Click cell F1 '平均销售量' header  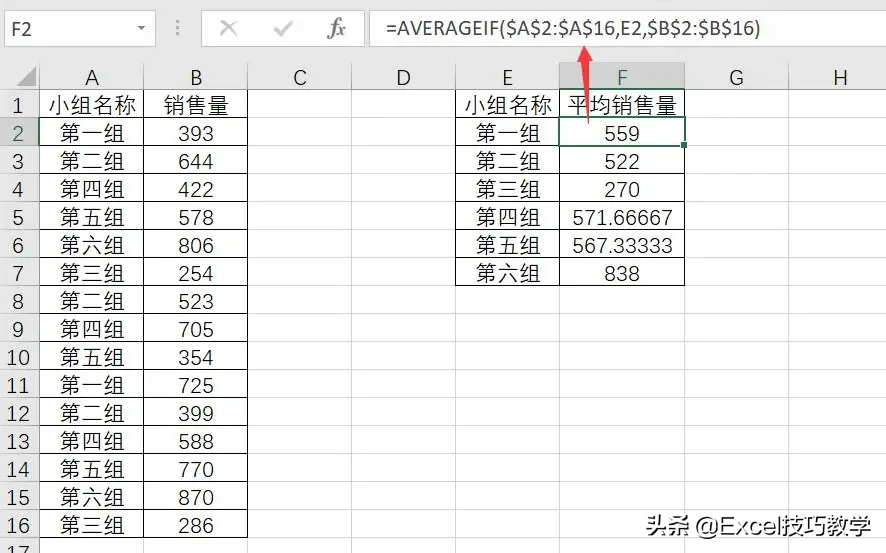(x=622, y=105)
